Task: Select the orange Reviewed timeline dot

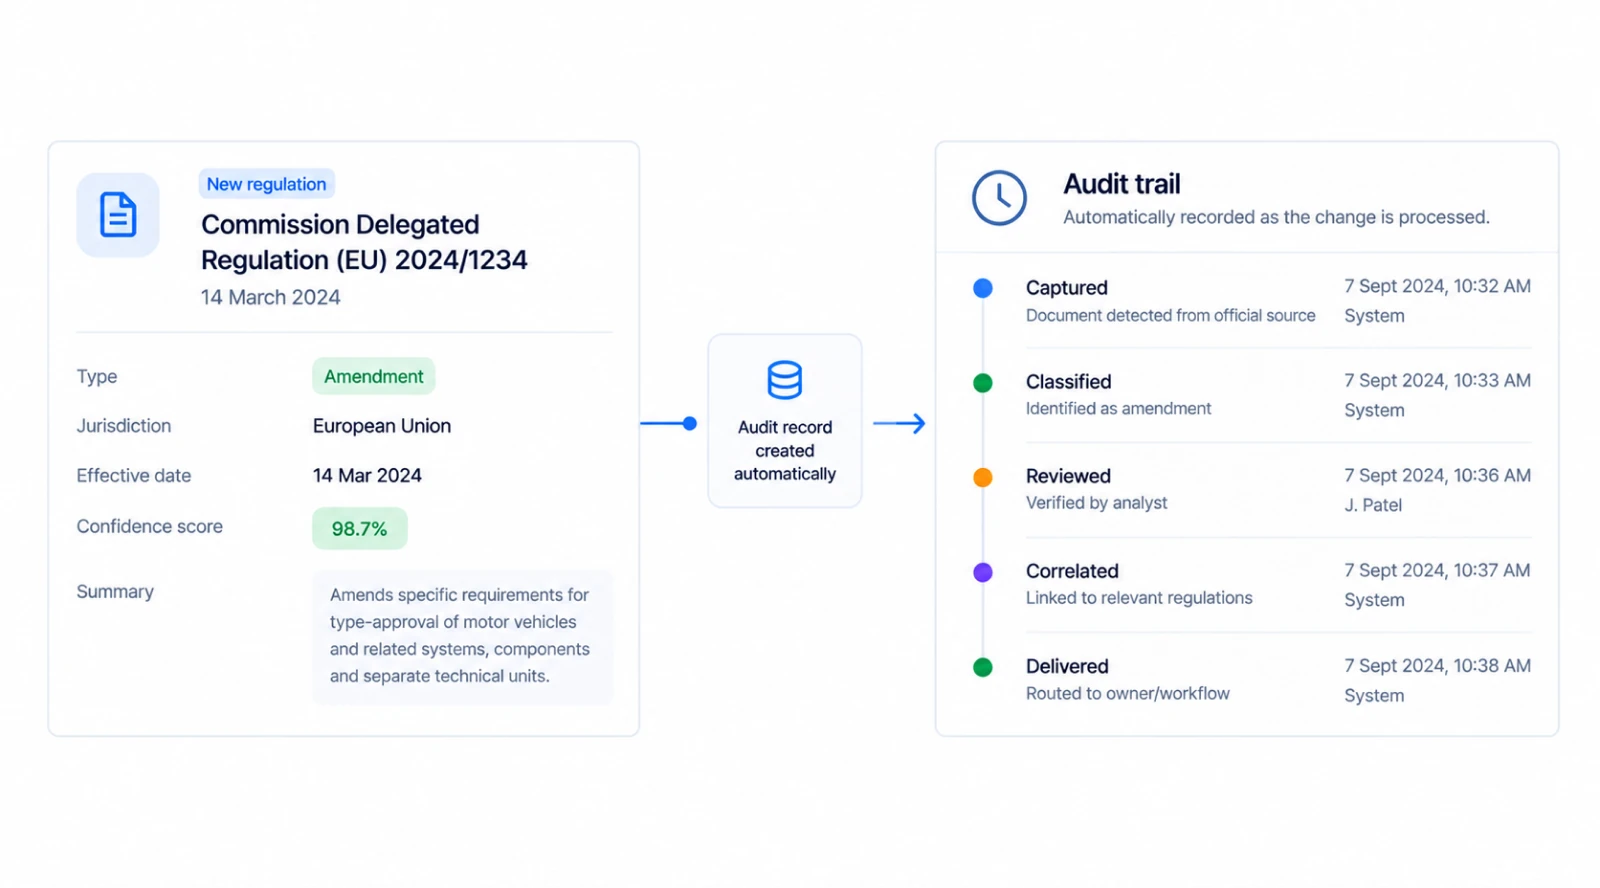Action: click(x=983, y=477)
